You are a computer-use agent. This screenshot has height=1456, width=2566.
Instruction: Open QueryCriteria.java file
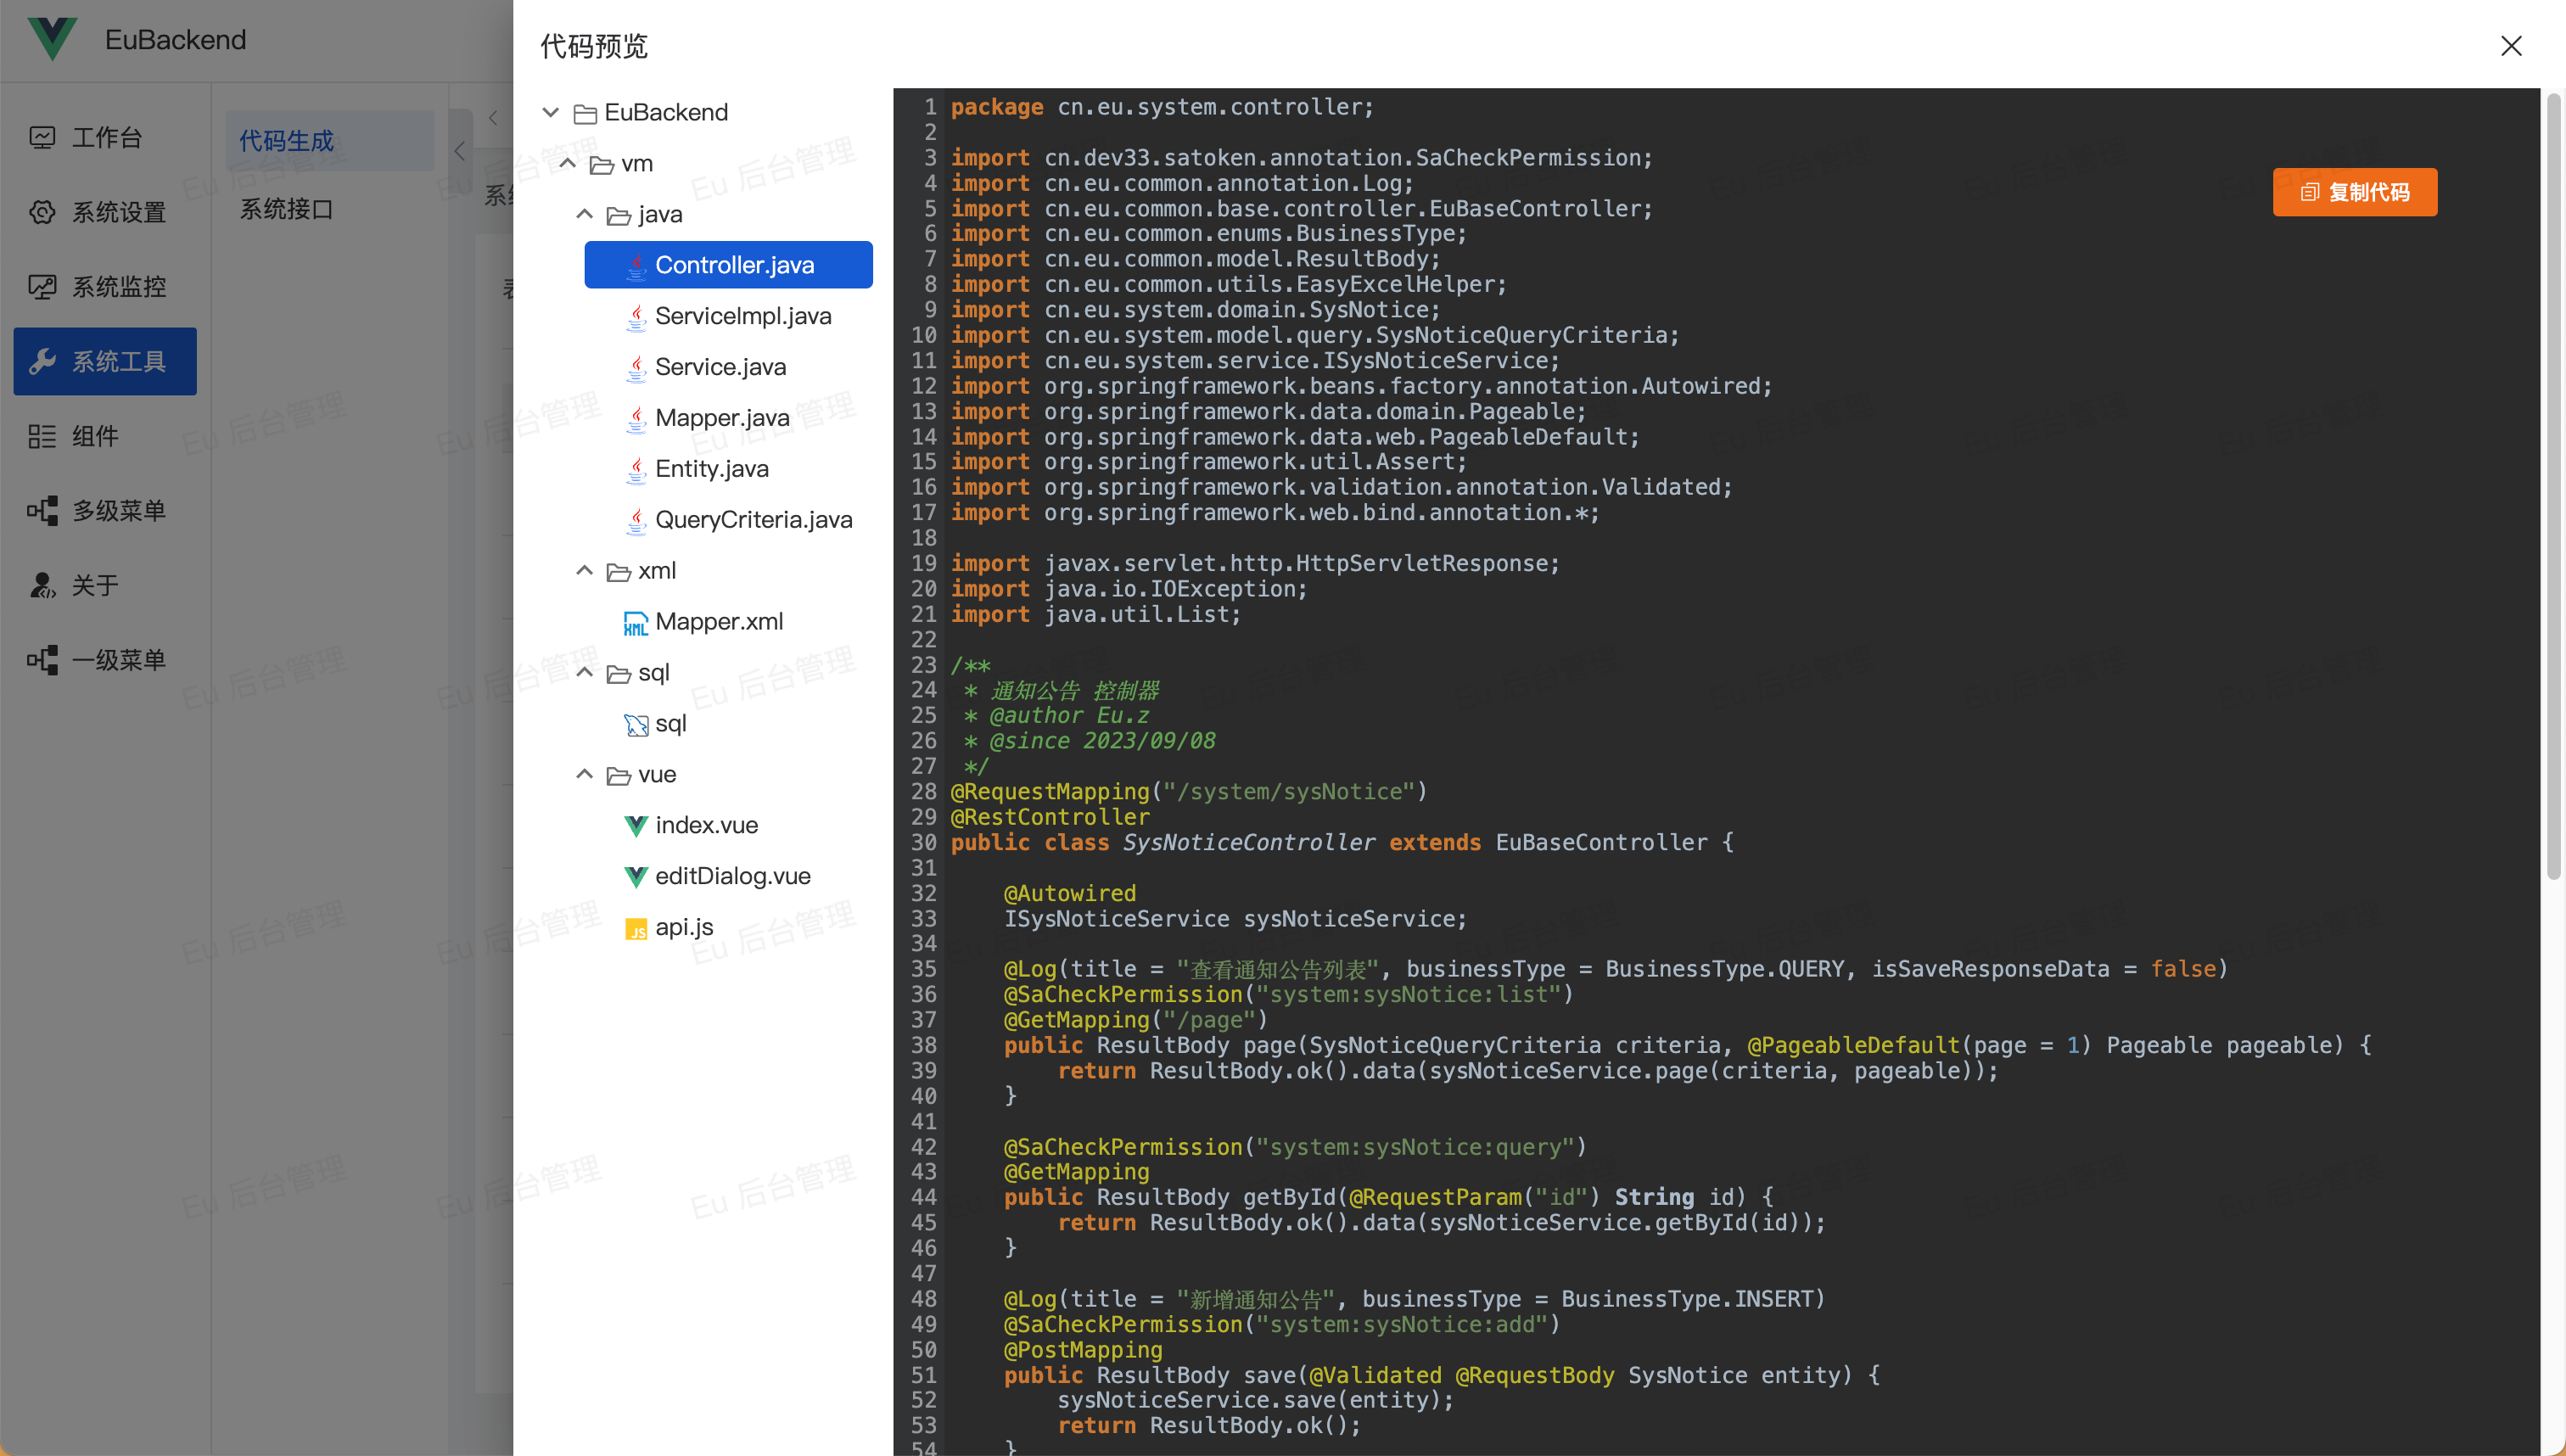753,520
